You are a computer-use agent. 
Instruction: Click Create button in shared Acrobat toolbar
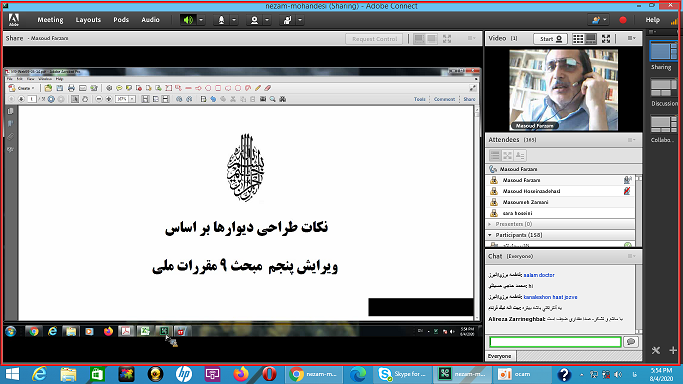22,88
